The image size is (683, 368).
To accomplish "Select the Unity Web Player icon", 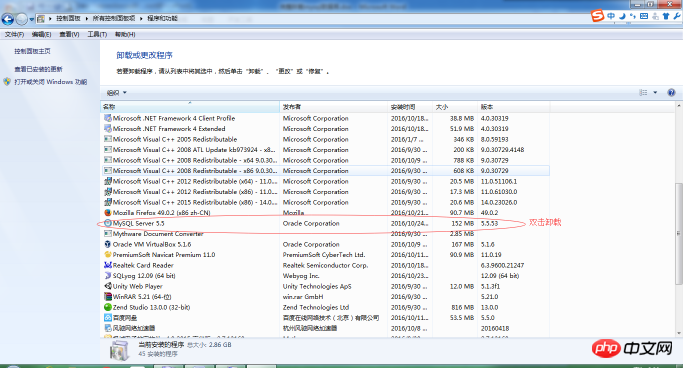I will tap(108, 286).
